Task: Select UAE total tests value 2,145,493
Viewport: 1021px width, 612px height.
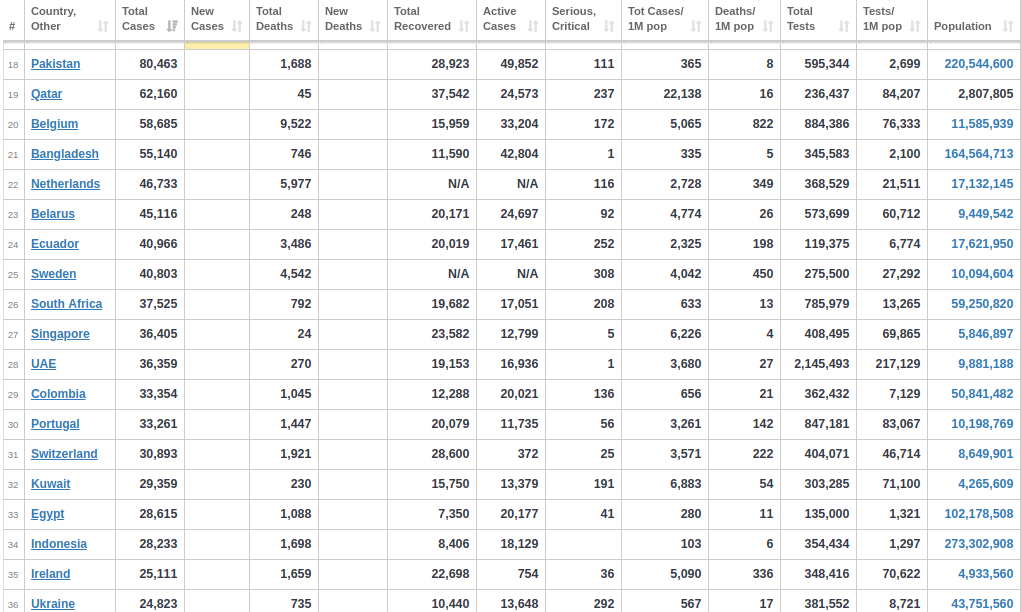Action: coord(821,363)
